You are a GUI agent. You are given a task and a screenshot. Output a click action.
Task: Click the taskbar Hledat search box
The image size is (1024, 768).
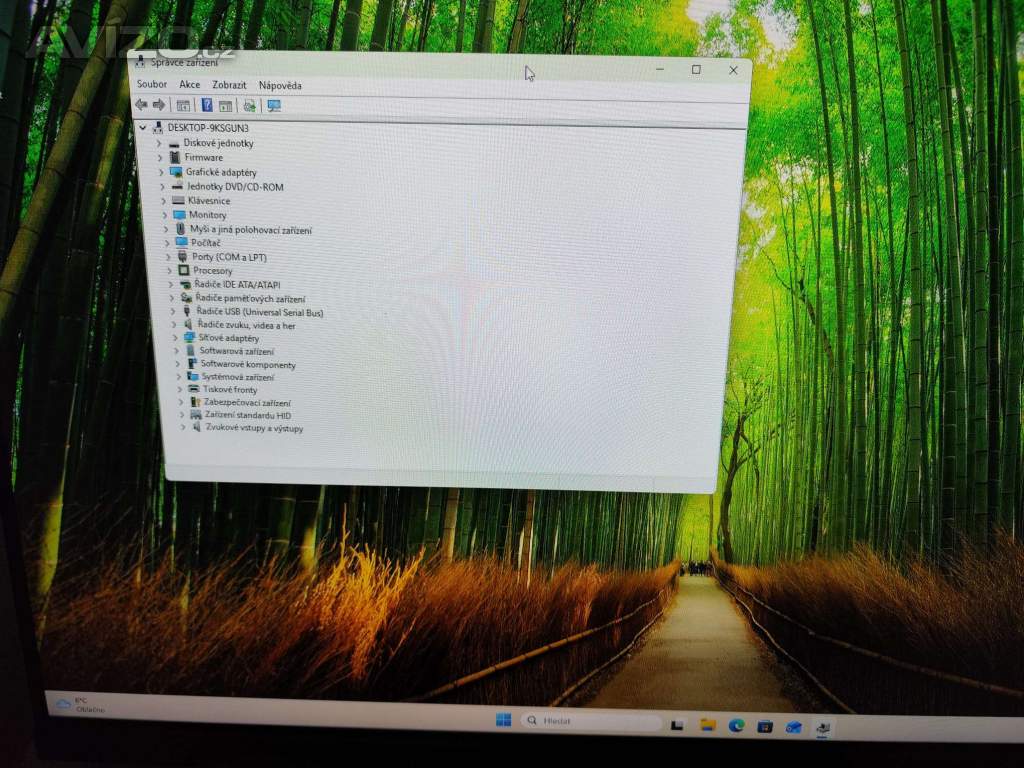click(x=592, y=721)
